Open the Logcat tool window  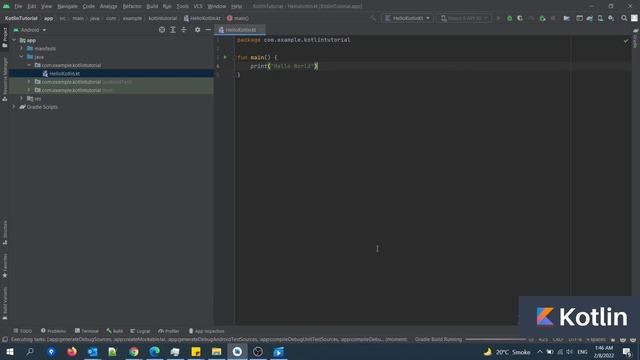point(140,331)
